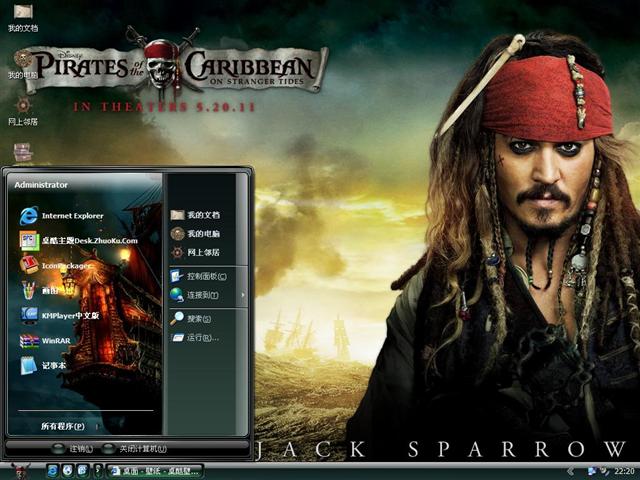640x480 pixels.
Task: Open 搜索(S) search entry
Action: tap(191, 318)
